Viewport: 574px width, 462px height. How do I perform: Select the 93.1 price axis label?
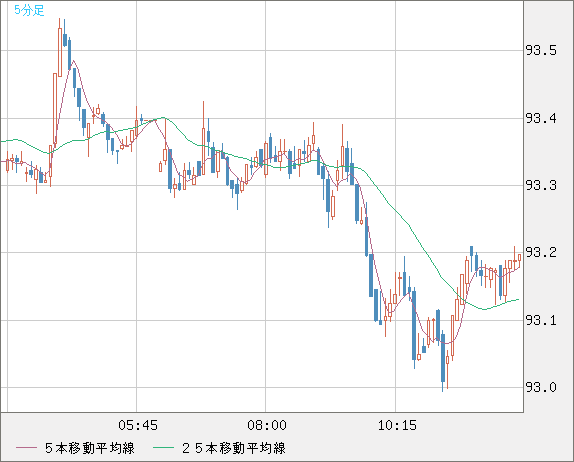click(x=541, y=320)
